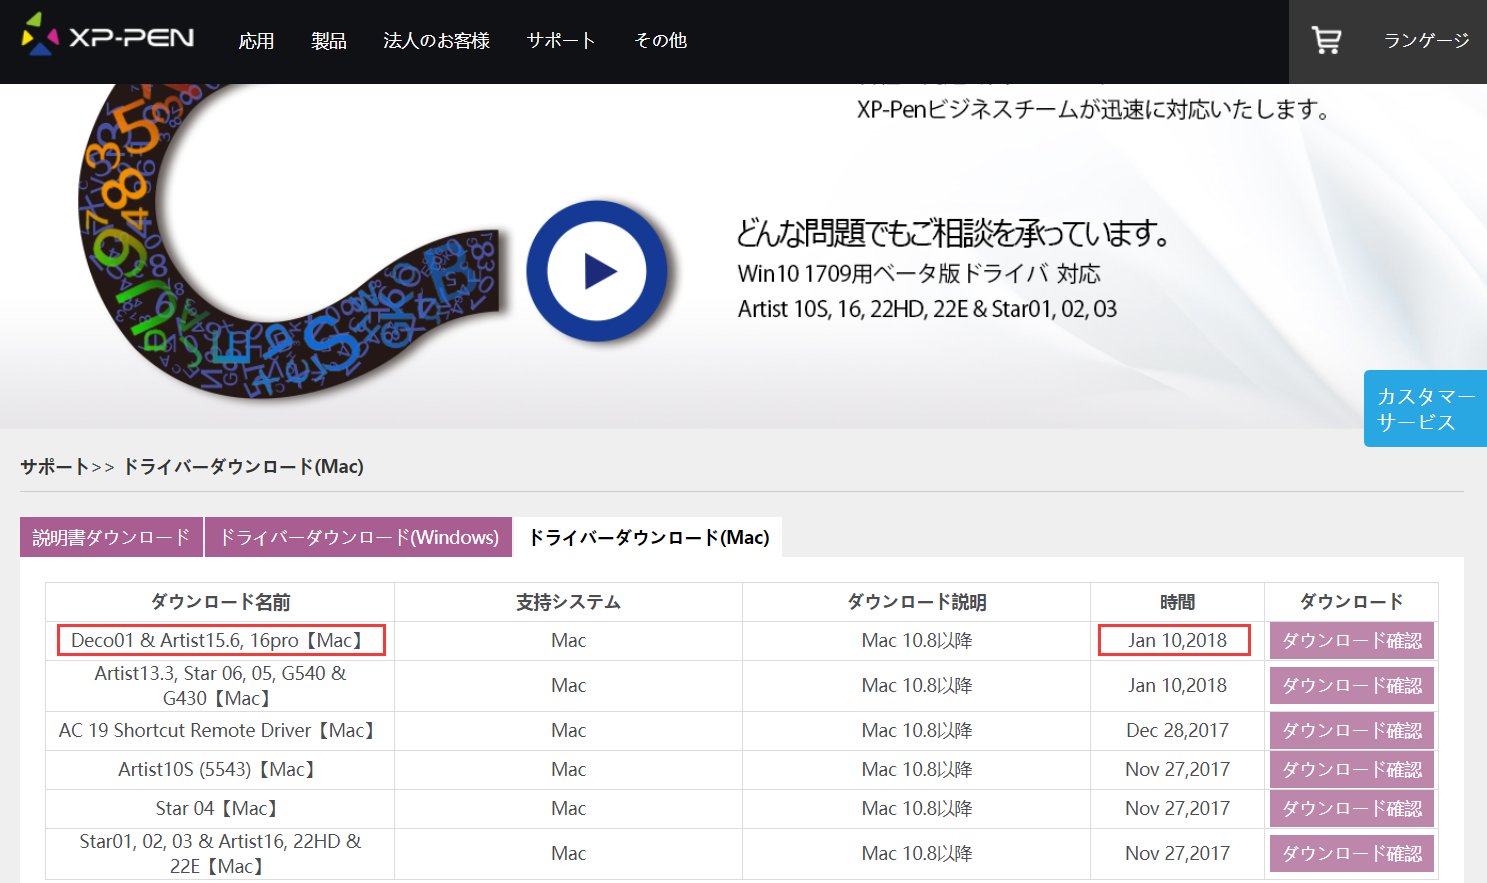Open the その他 menu
Image resolution: width=1487 pixels, height=883 pixels.
[x=660, y=41]
